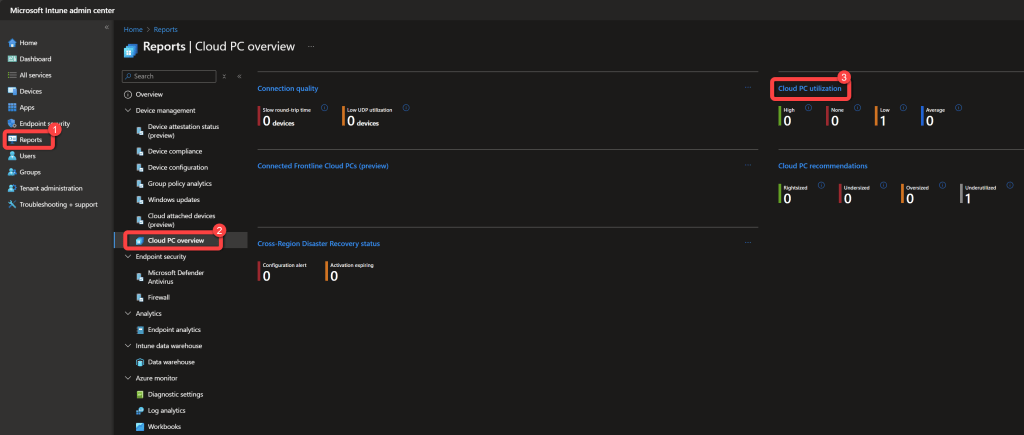Collapse the Device management section
The width and height of the screenshot is (1024, 435).
click(x=127, y=110)
